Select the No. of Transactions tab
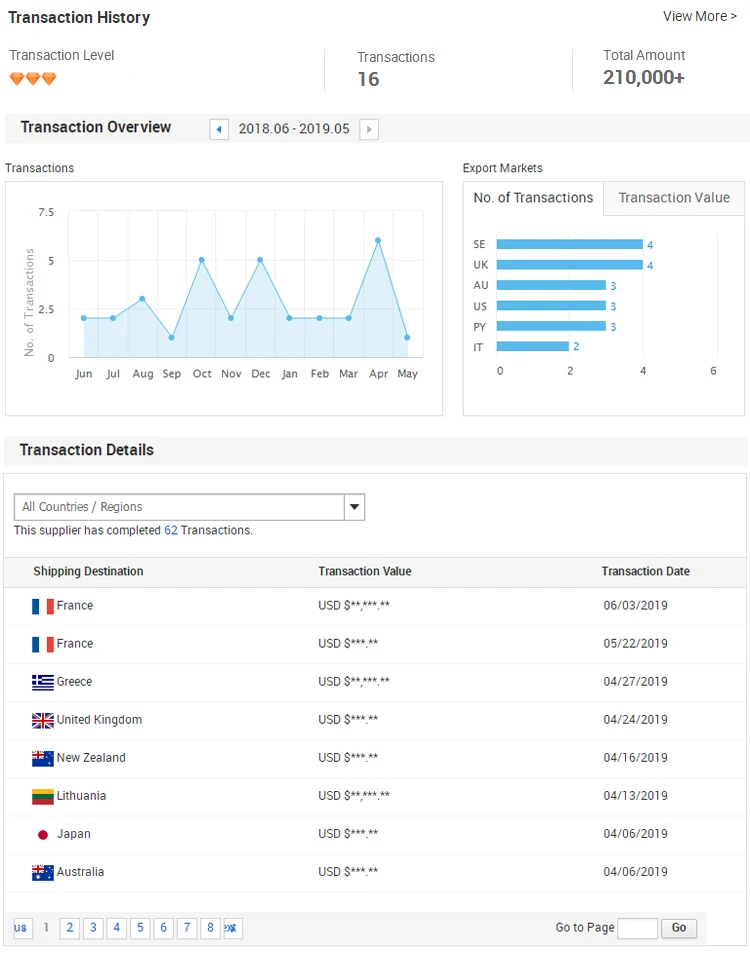This screenshot has height=964, width=750. [533, 198]
